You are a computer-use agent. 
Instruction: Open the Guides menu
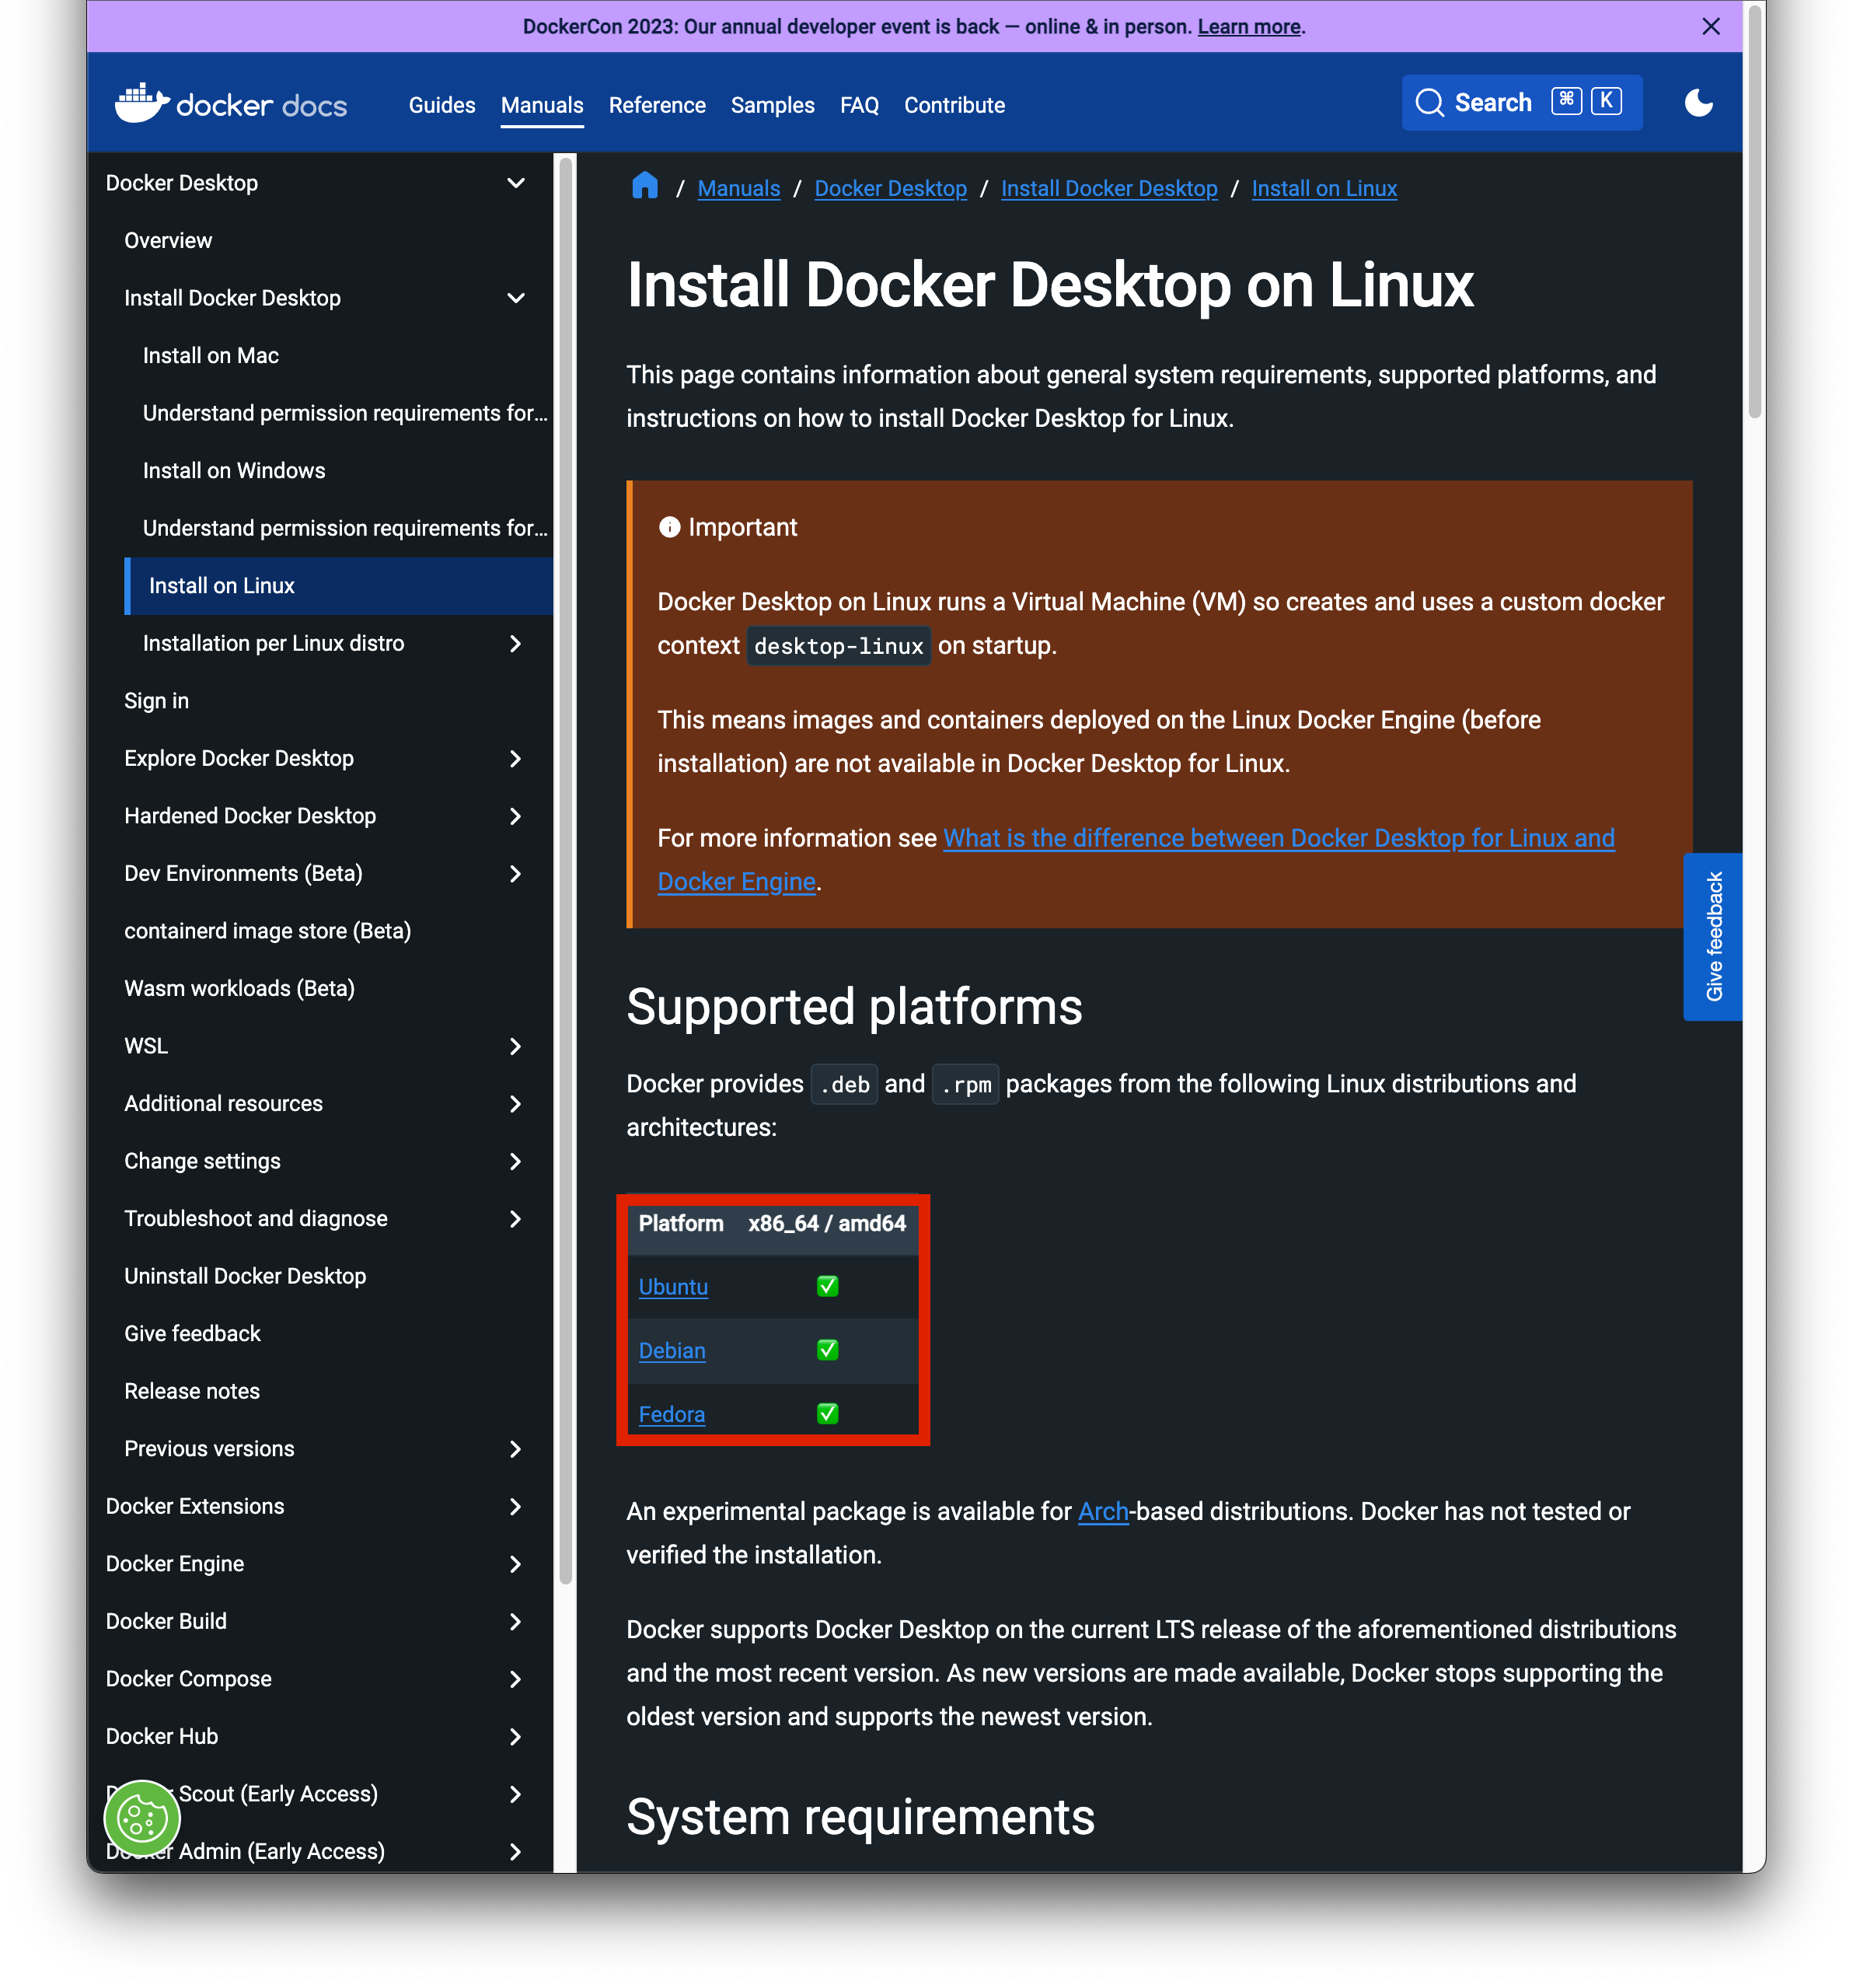[442, 105]
